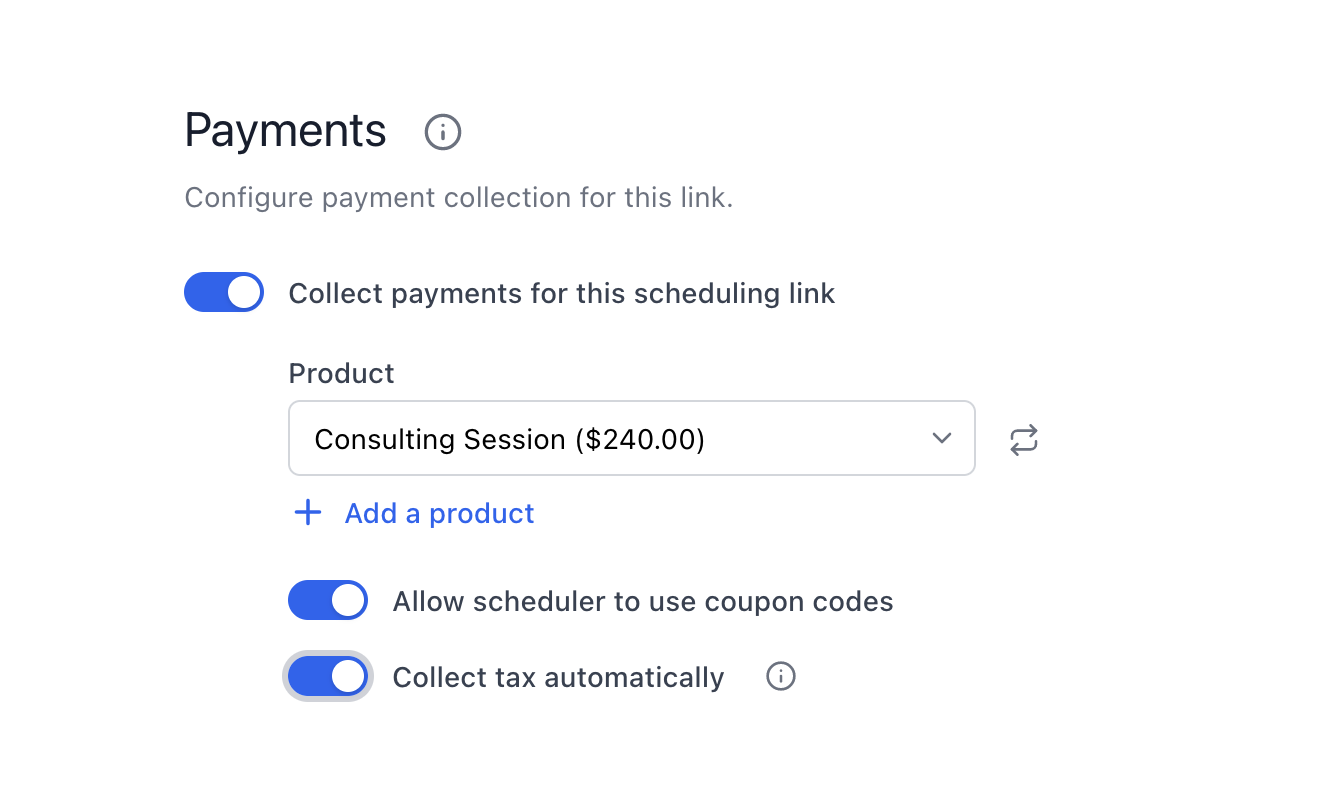Click the Collect tax automatically label text
The width and height of the screenshot is (1340, 802).
(x=558, y=678)
